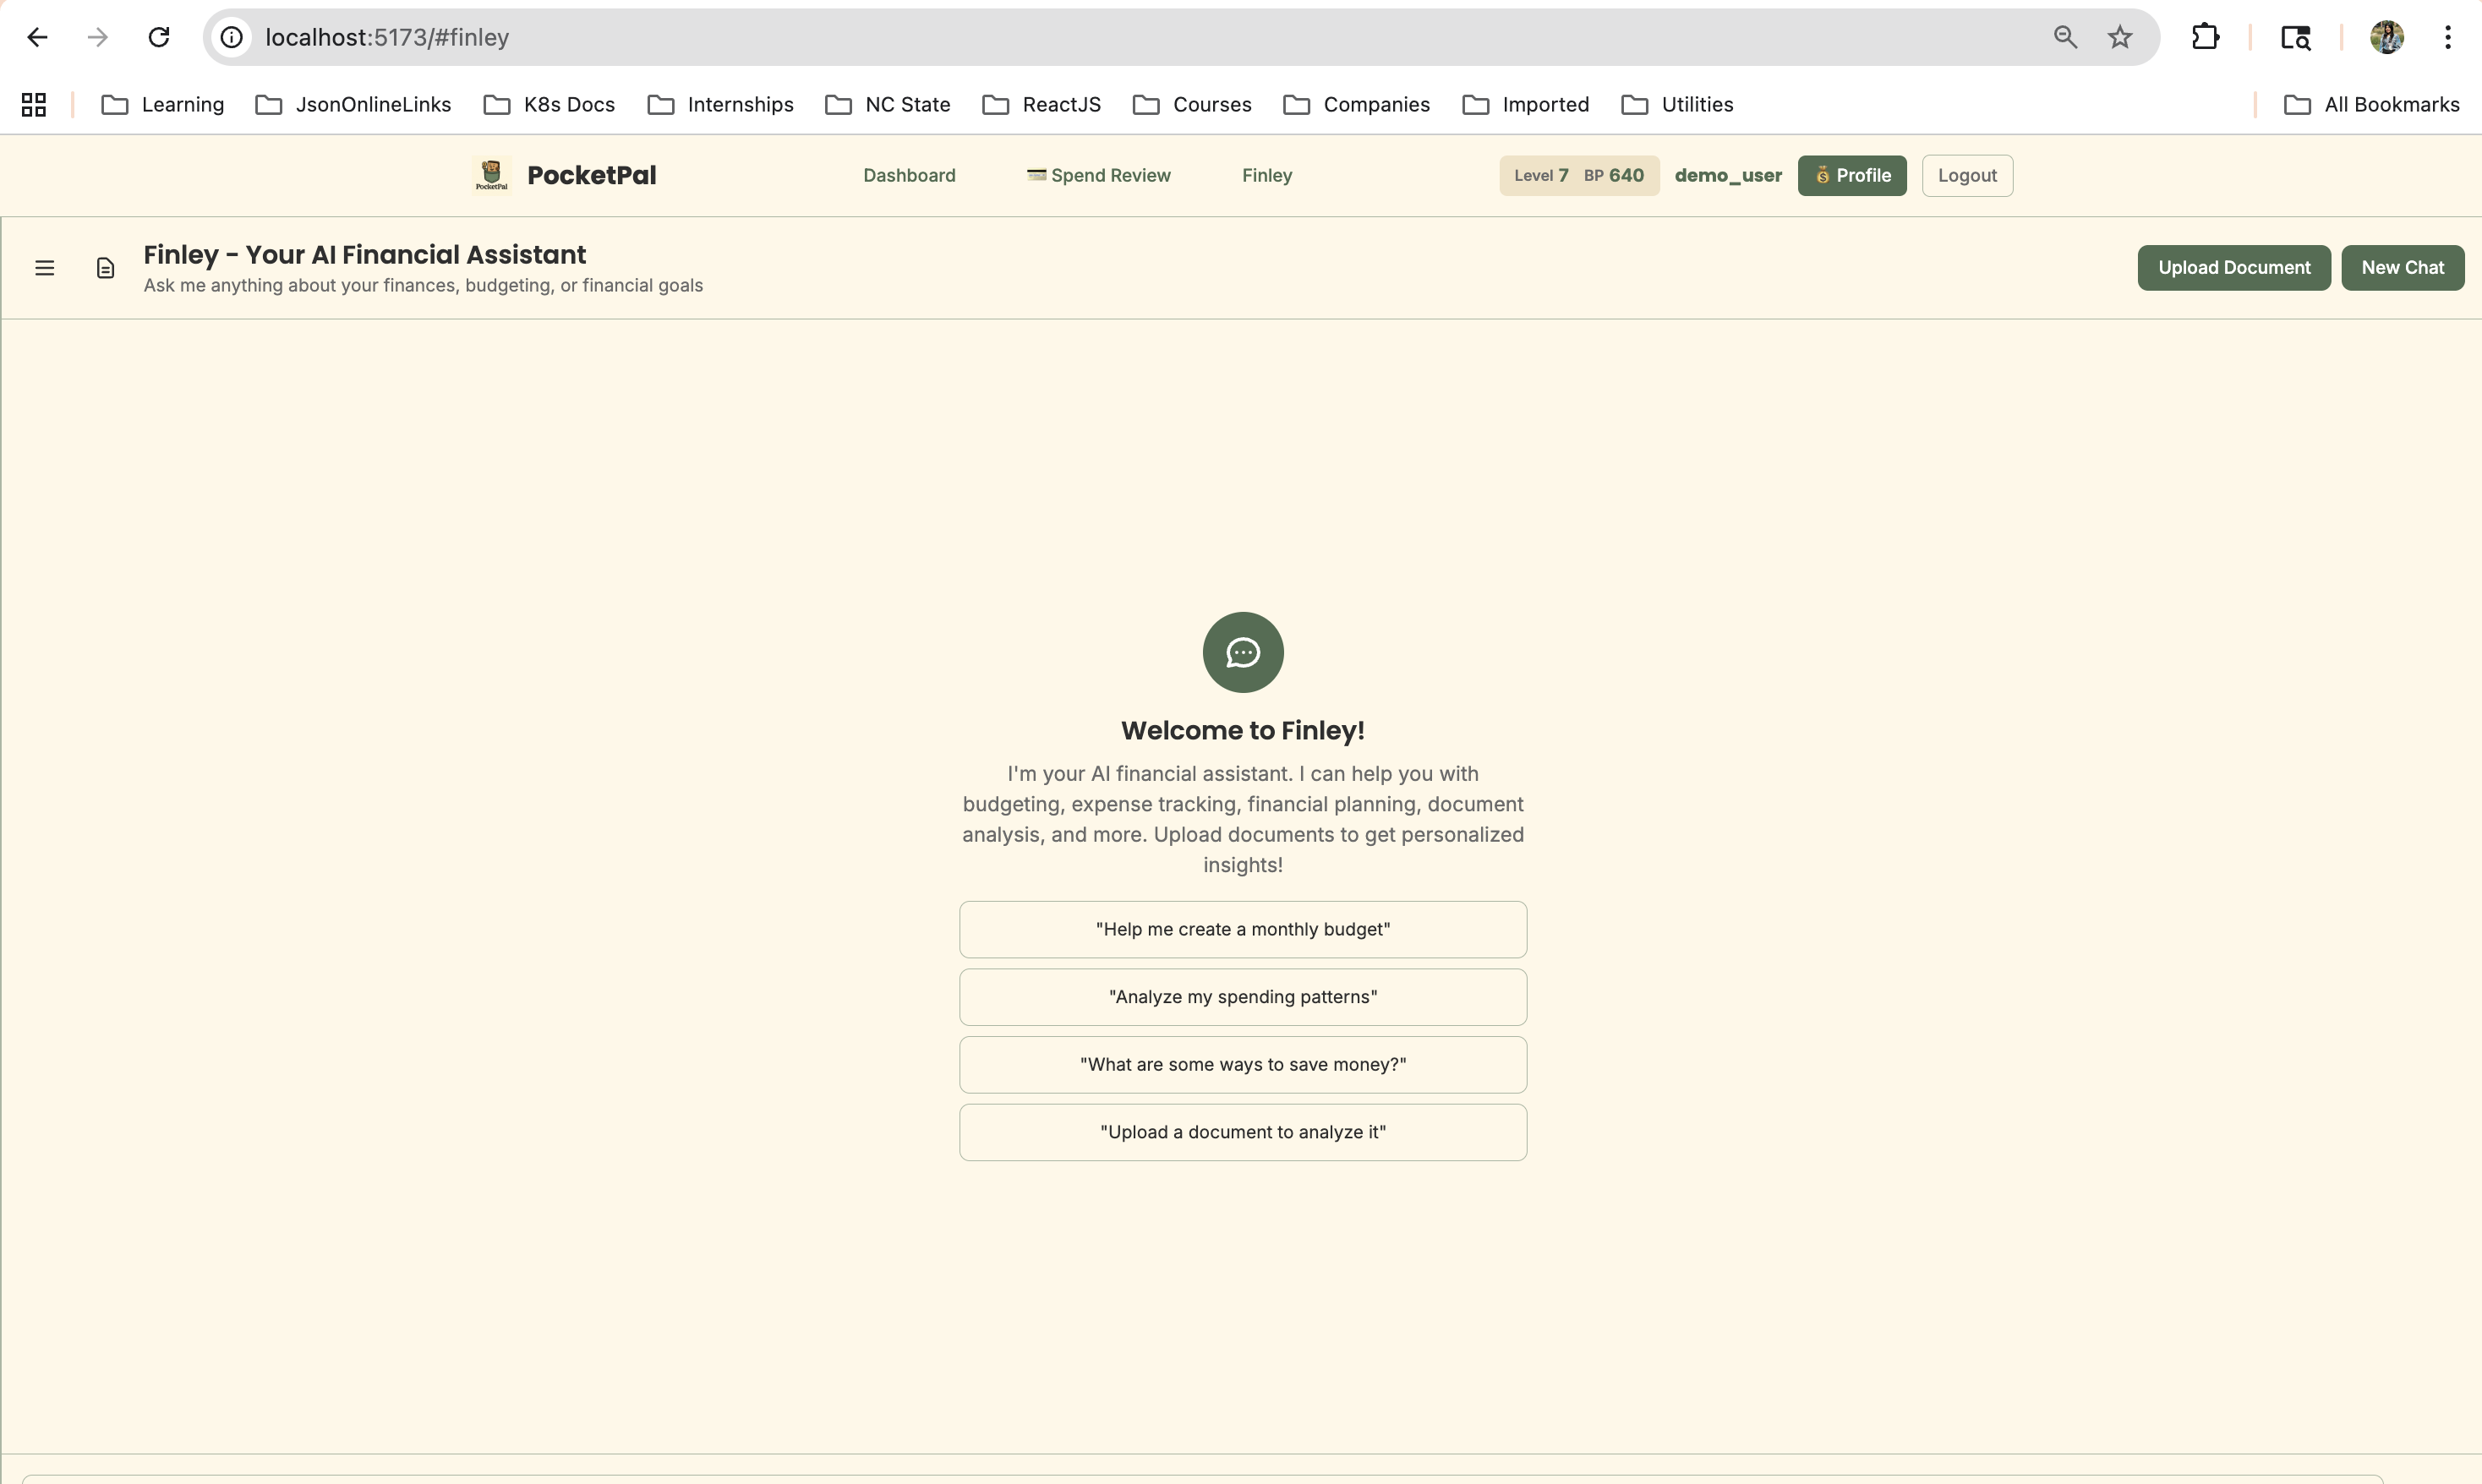Expand the All Bookmarks folder
This screenshot has height=1484, width=2482.
point(2371,104)
